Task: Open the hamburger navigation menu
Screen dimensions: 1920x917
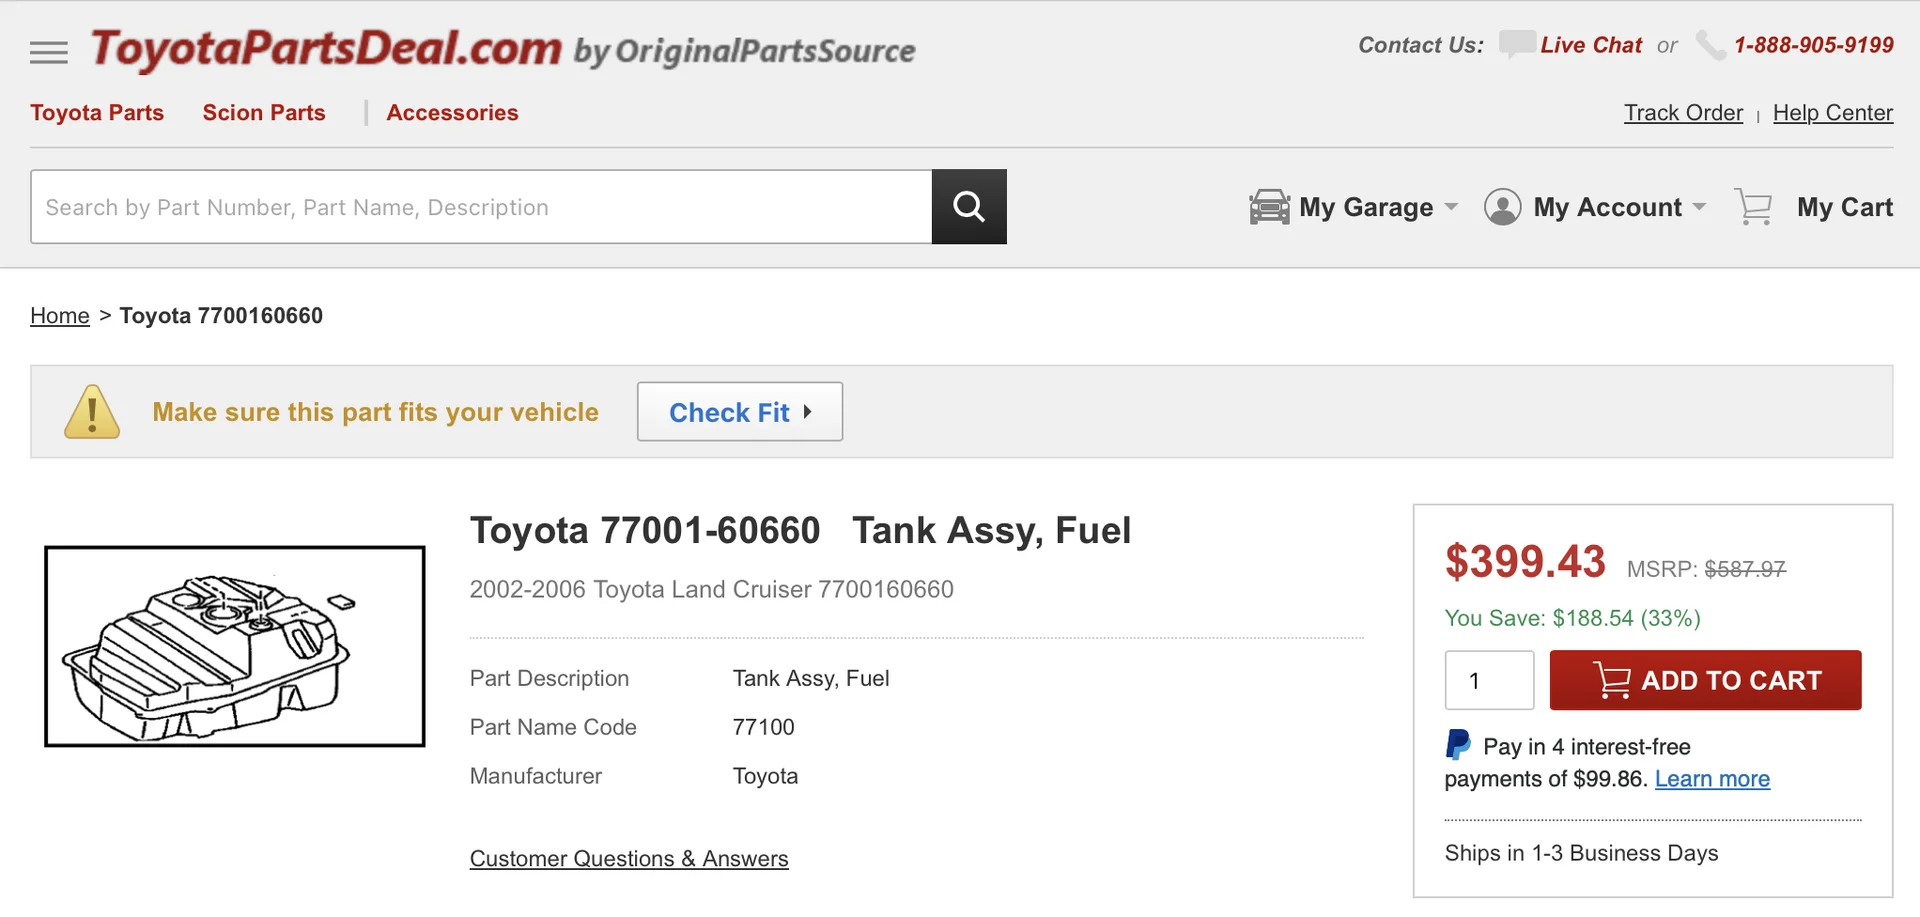Action: (49, 52)
